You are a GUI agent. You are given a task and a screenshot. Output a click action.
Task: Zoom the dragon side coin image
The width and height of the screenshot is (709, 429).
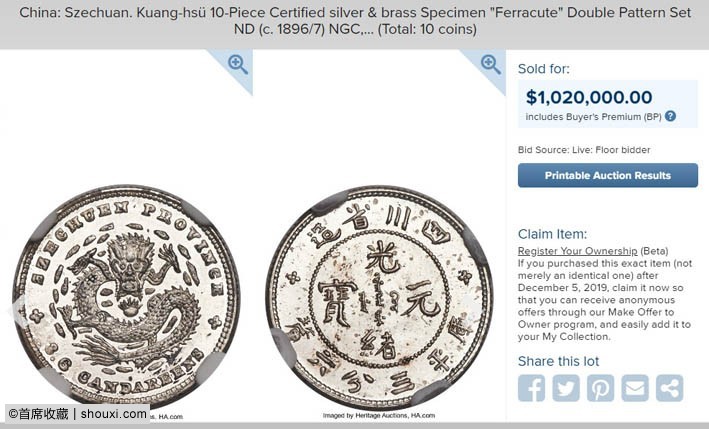tap(237, 64)
